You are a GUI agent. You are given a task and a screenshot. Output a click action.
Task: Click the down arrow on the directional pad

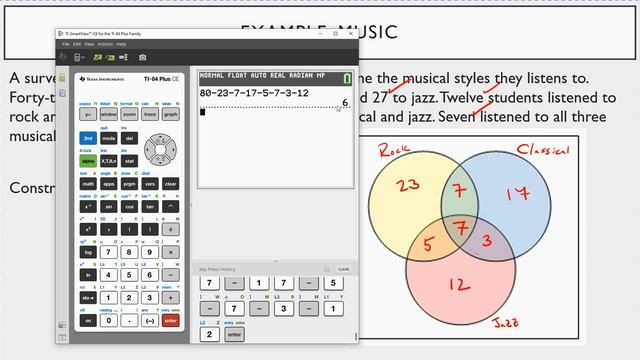point(160,161)
